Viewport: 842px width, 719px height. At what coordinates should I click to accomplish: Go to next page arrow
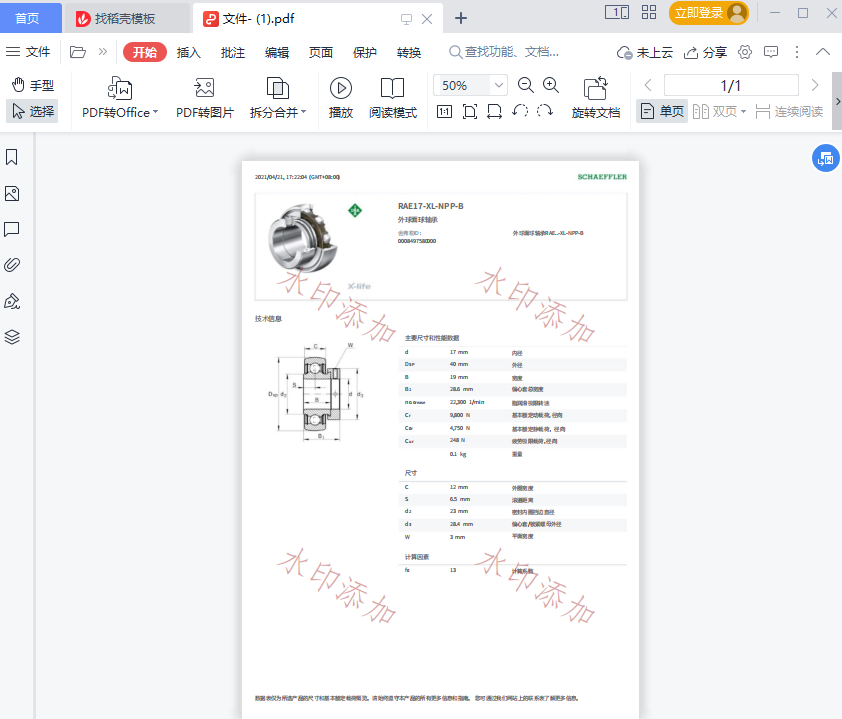tap(815, 85)
